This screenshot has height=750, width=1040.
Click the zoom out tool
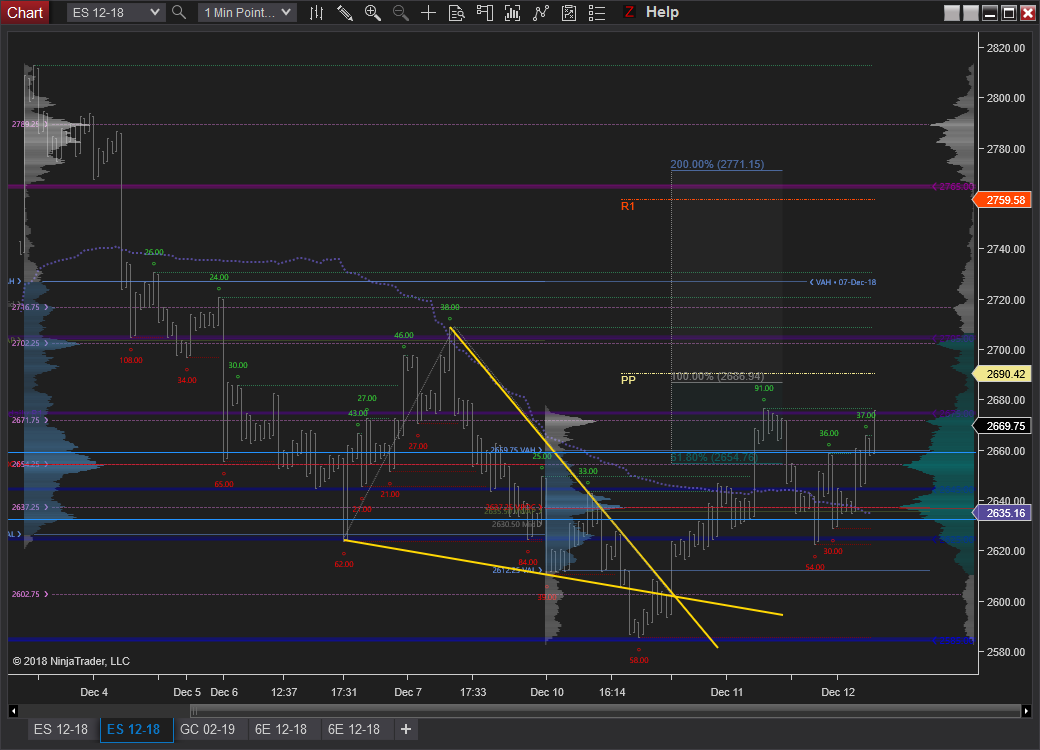tap(401, 13)
